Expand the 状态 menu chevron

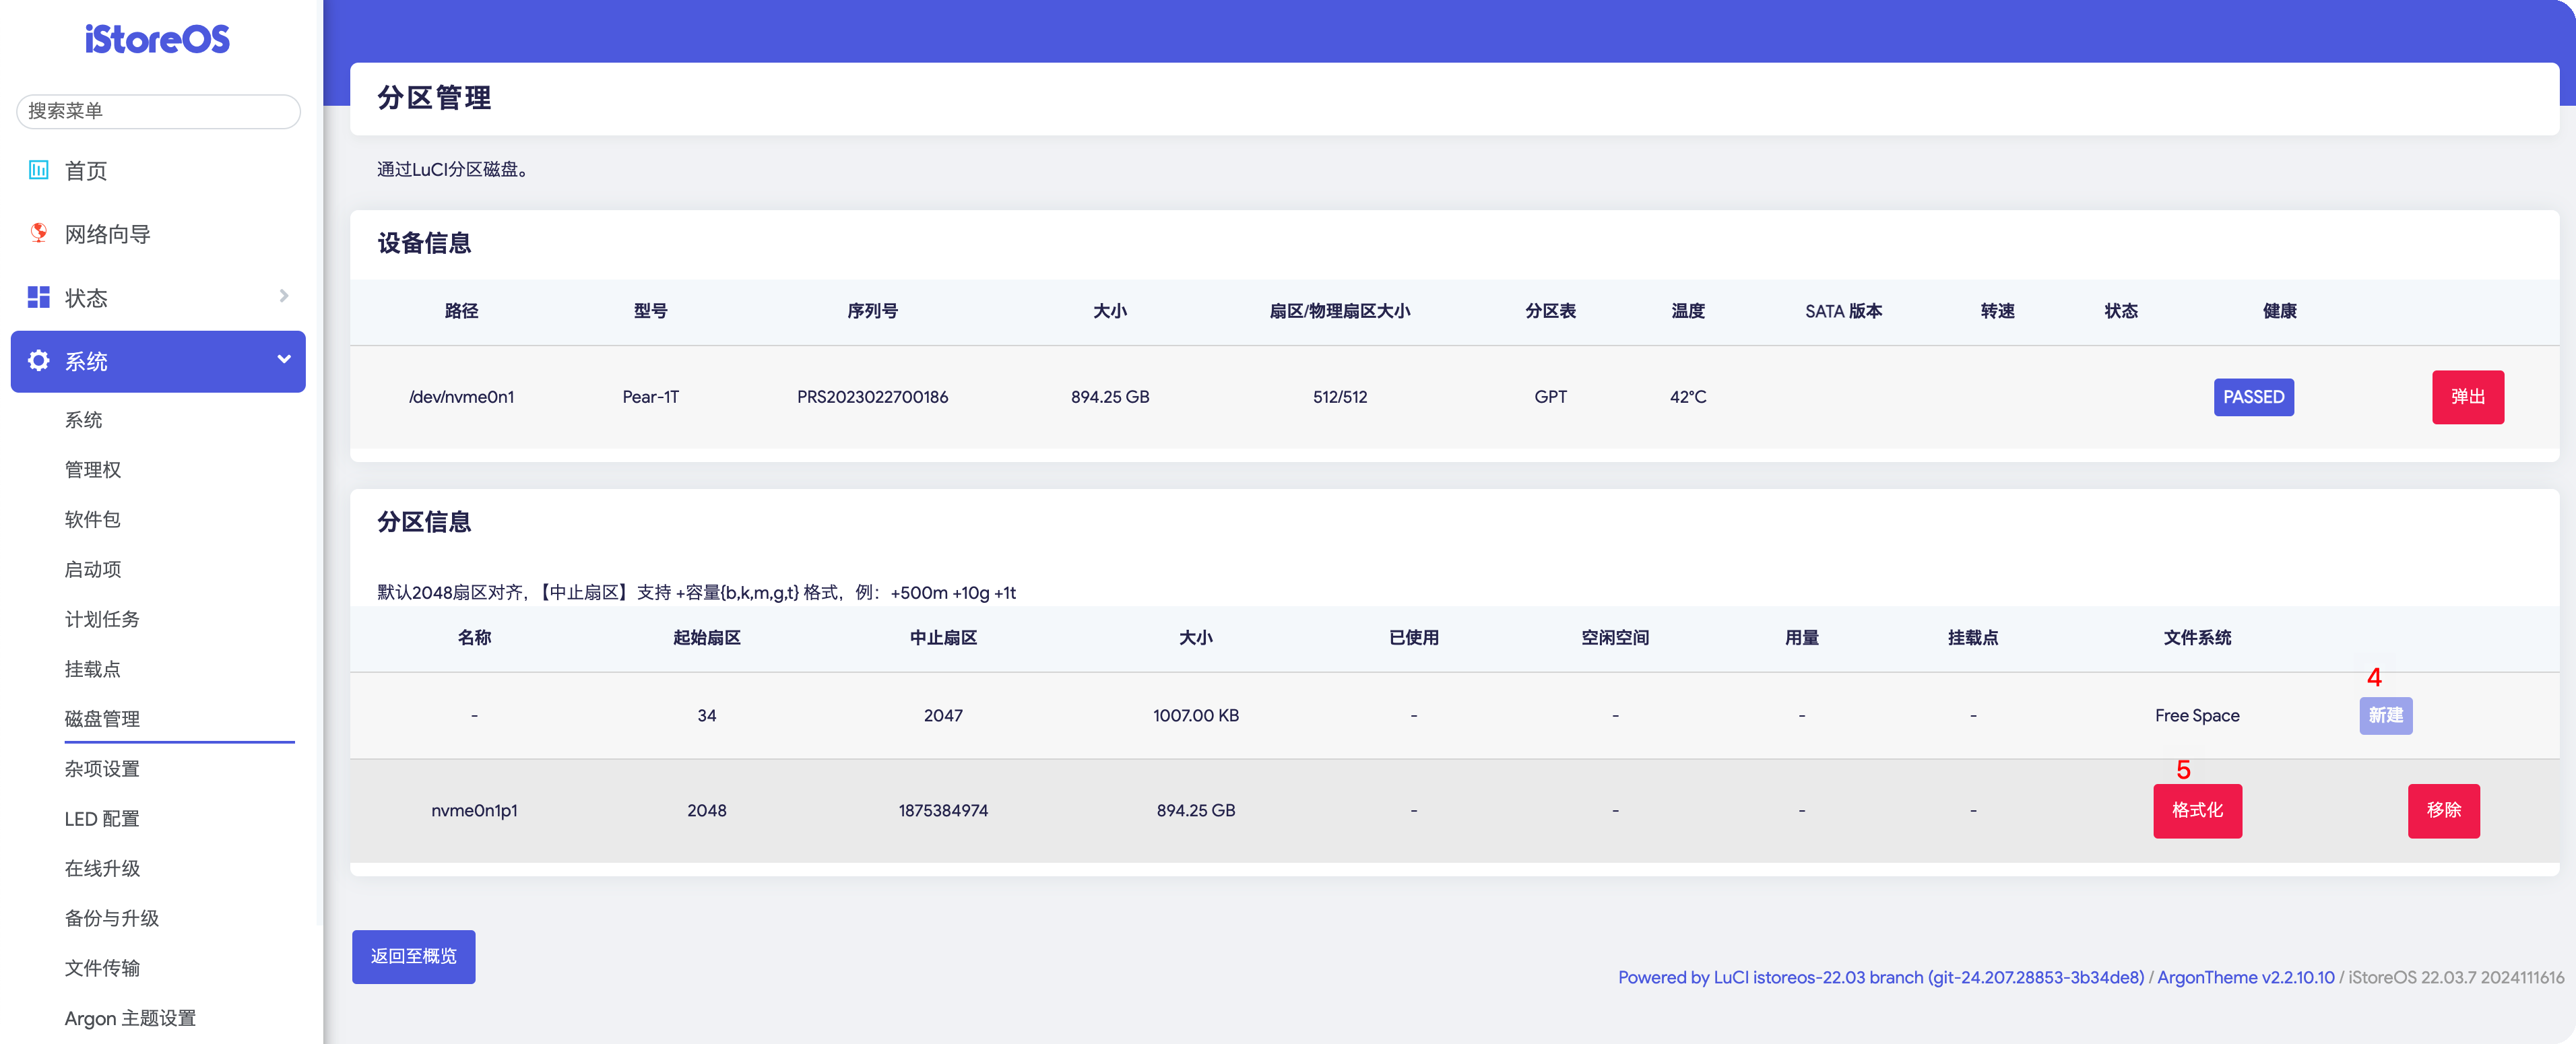[x=284, y=296]
